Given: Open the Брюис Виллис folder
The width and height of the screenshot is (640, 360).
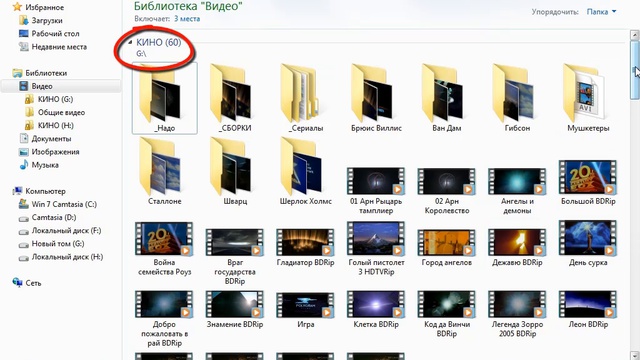Looking at the screenshot, I should [376, 98].
